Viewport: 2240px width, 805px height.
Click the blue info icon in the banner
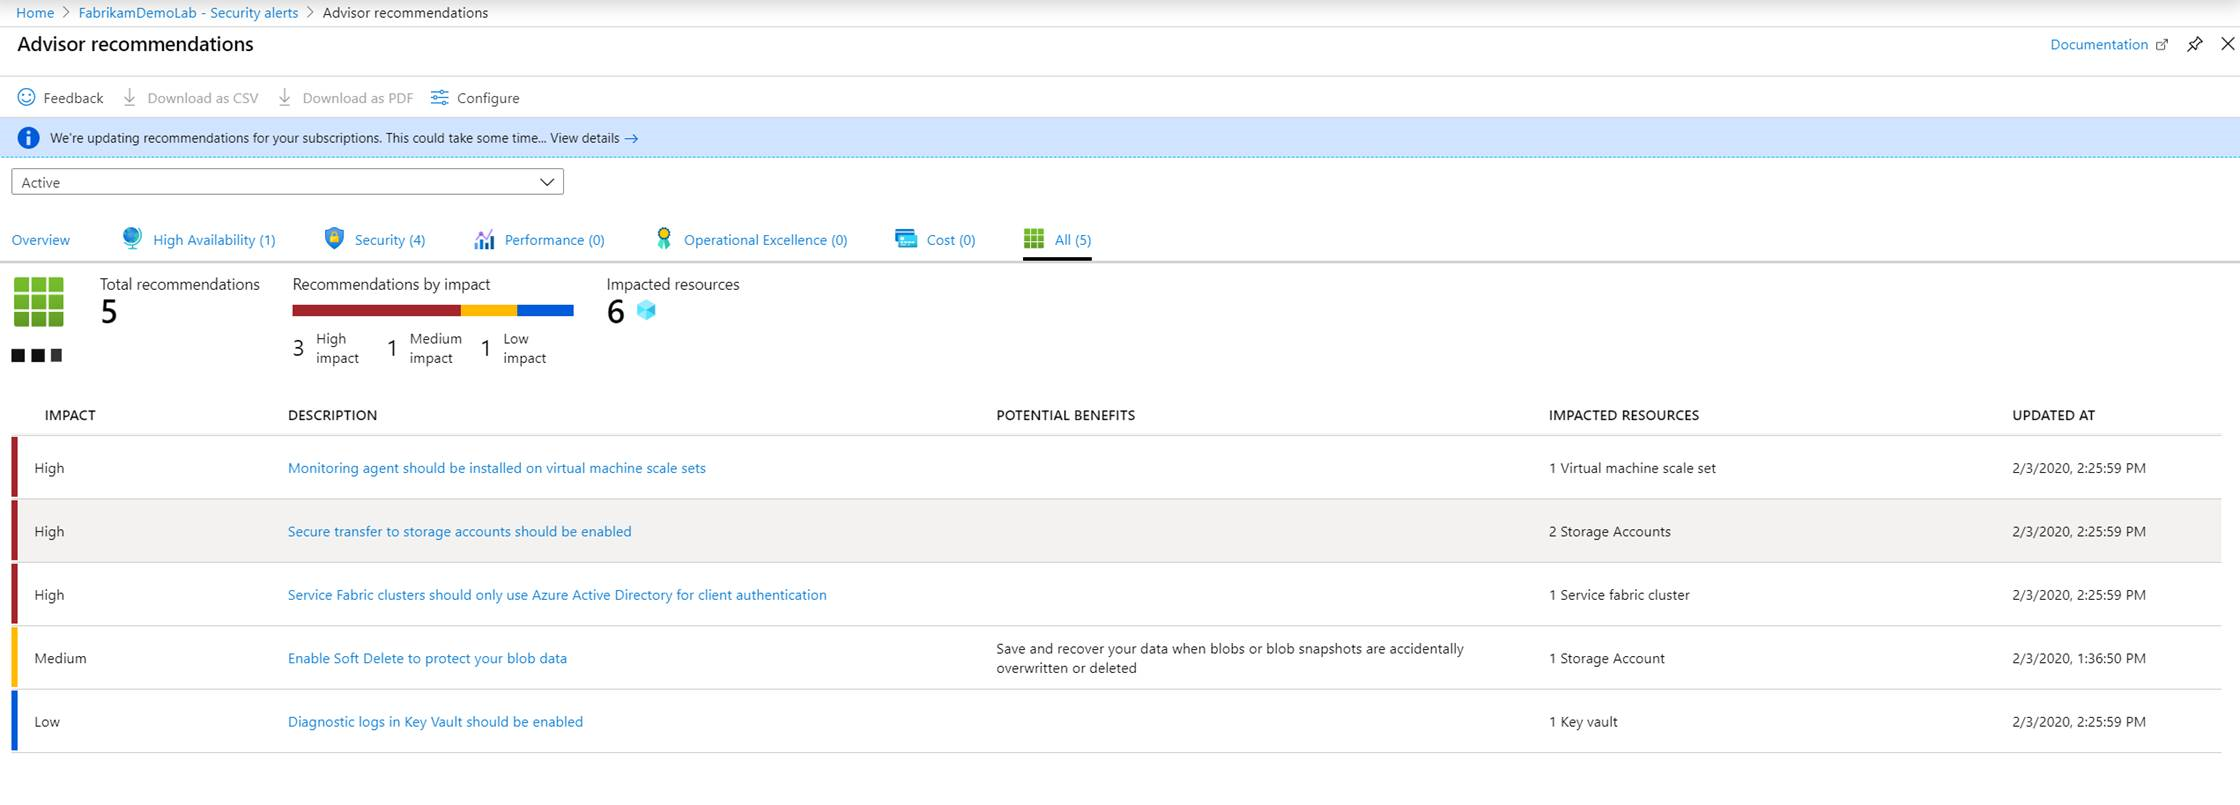tap(28, 138)
